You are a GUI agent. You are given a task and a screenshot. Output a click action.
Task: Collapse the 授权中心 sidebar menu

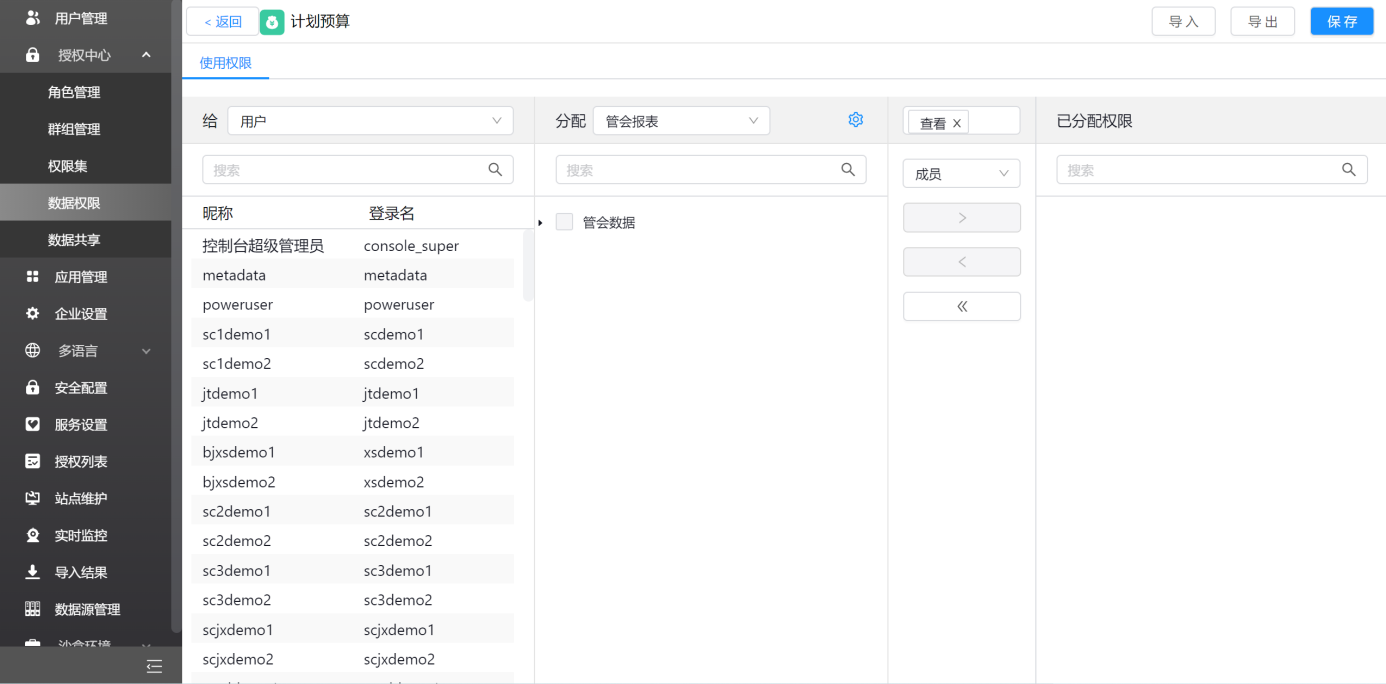pos(146,55)
